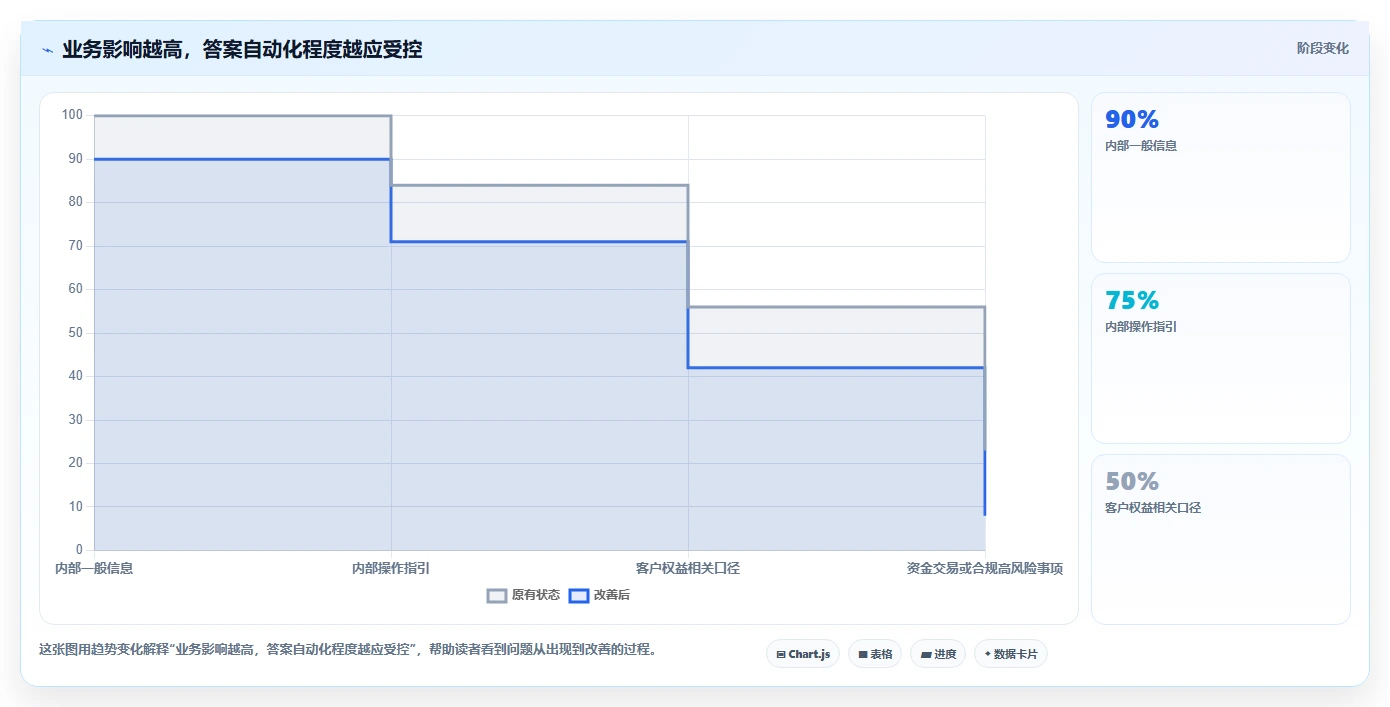Click the y-axis value 100

pyautogui.click(x=72, y=115)
